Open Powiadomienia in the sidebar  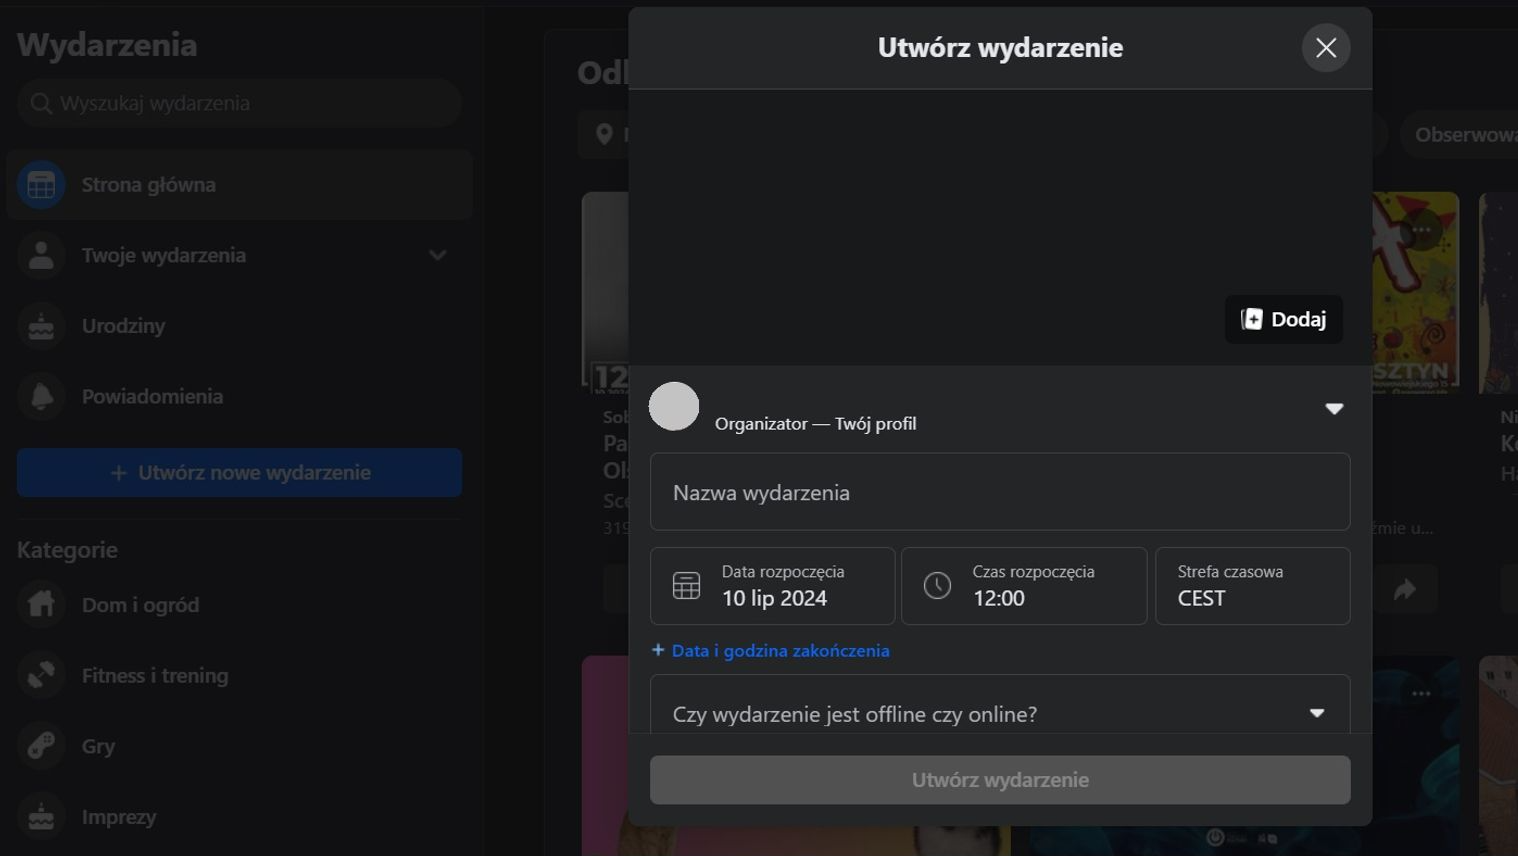[239, 396]
